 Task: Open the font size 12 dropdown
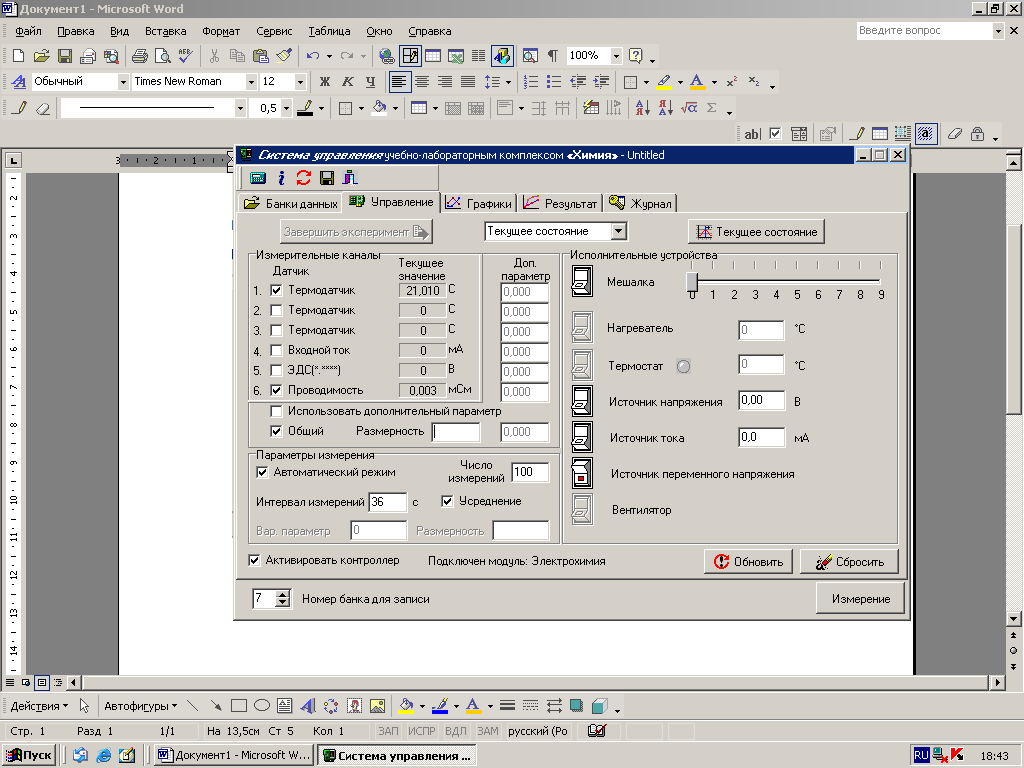[300, 82]
